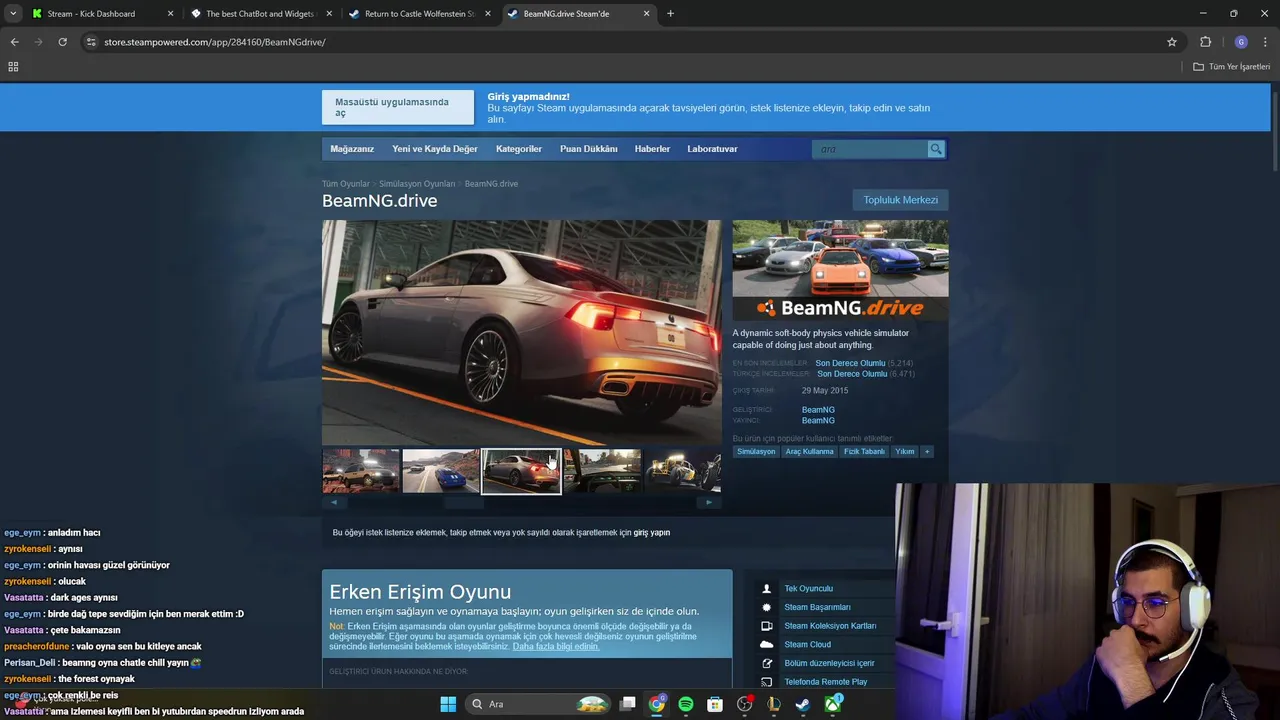1280x720 pixels.
Task: Click the Steam store search field
Action: pos(870,149)
